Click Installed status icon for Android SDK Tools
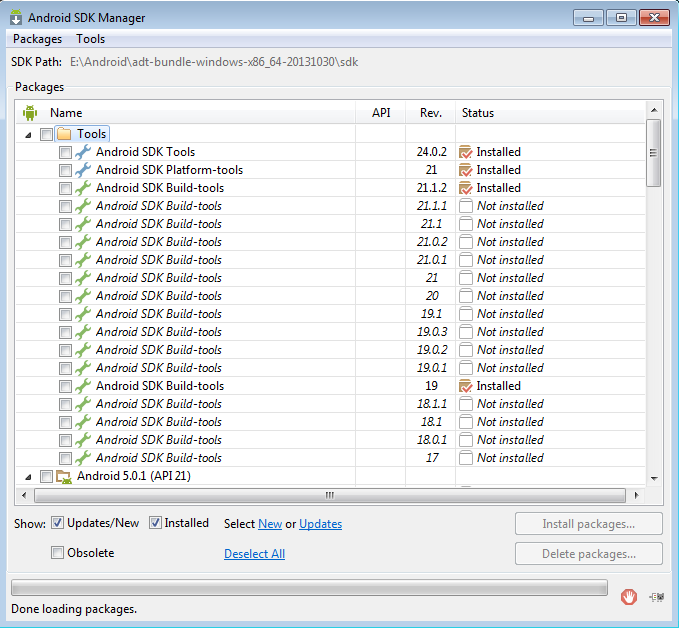The width and height of the screenshot is (679, 628). tap(466, 152)
